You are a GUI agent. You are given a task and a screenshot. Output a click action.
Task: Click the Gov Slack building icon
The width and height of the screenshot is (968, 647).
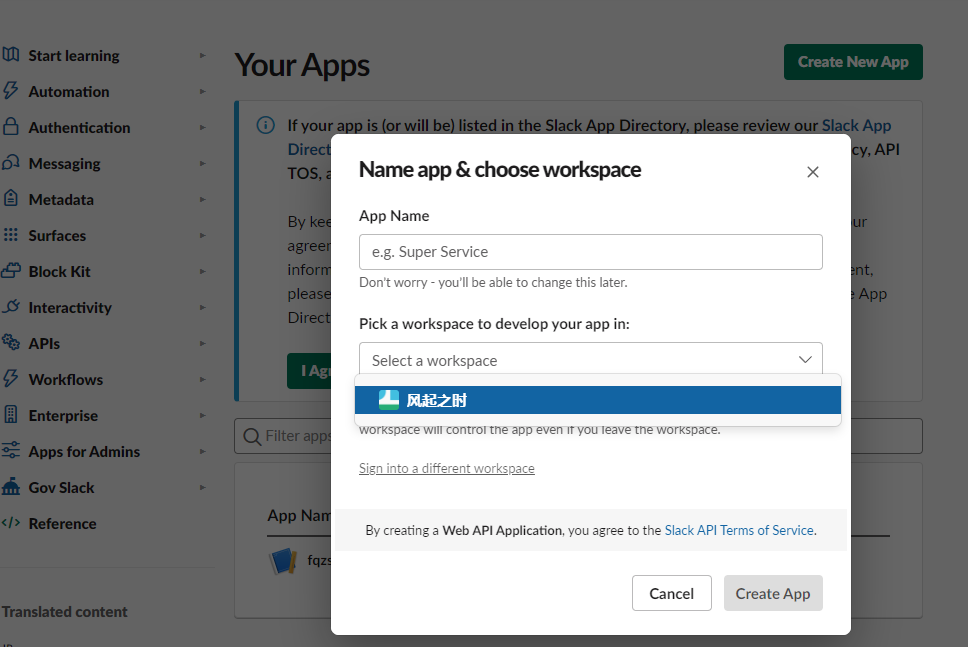coord(11,487)
